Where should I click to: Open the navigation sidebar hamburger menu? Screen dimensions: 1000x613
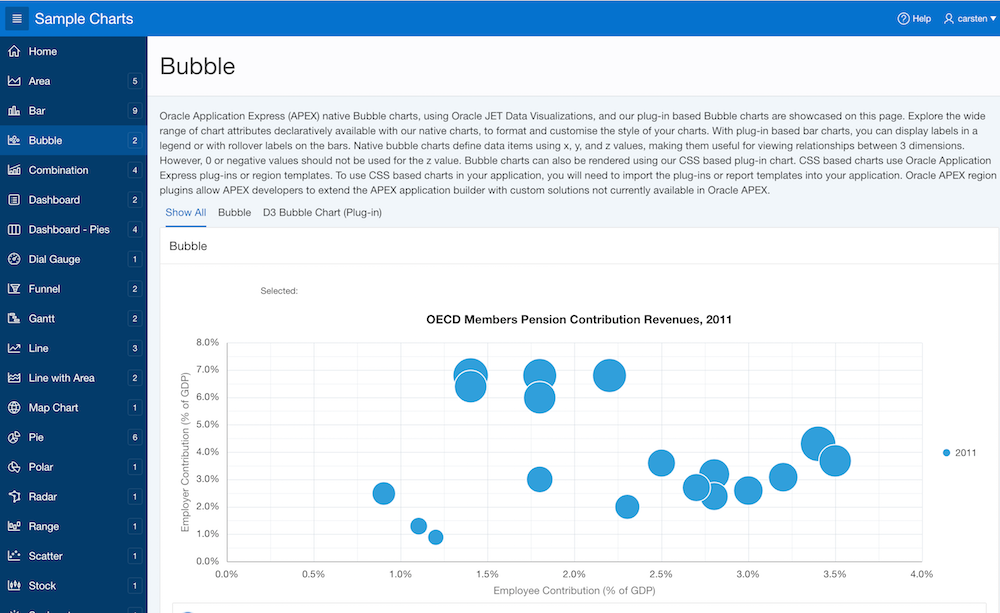pos(15,17)
